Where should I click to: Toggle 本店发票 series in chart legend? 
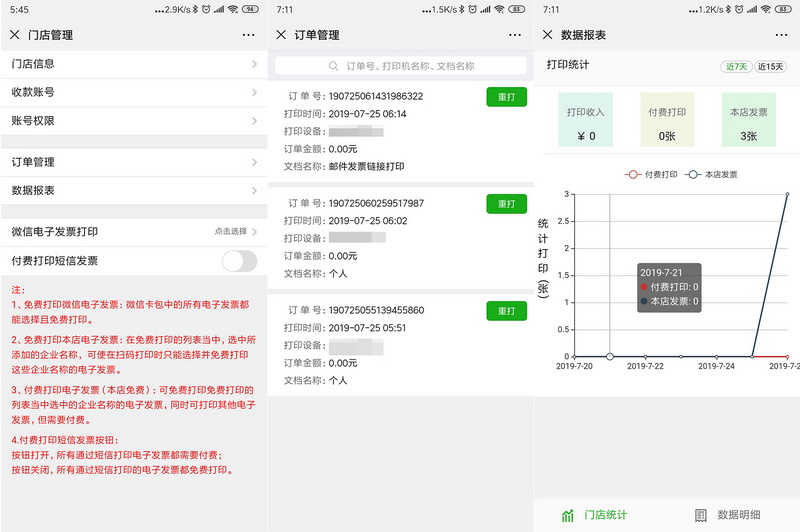click(x=711, y=174)
